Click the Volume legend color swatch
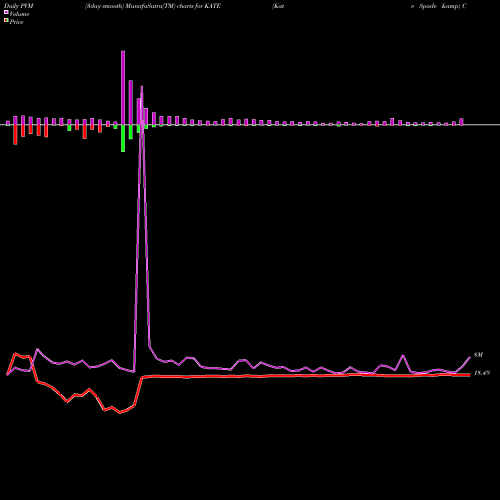 pyautogui.click(x=6, y=12)
